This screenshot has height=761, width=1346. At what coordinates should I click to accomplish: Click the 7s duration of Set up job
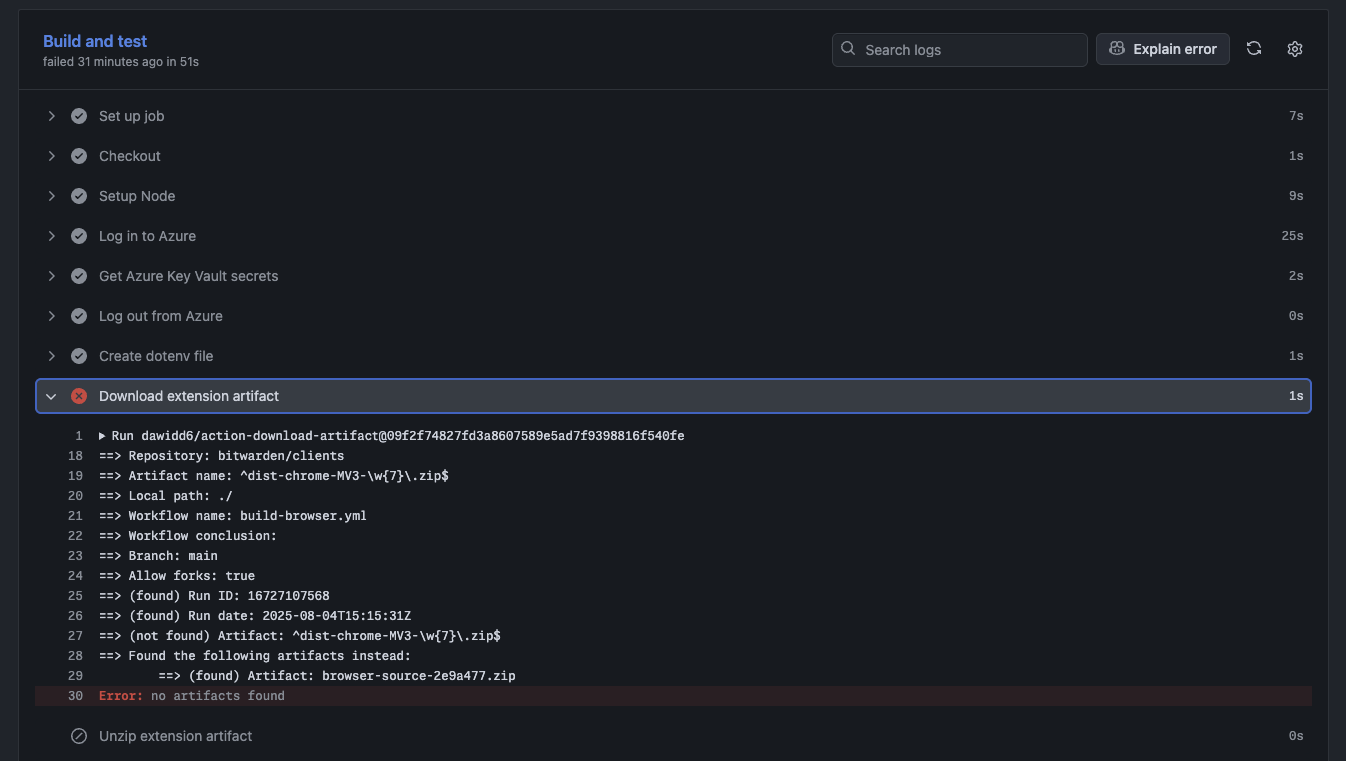click(x=1296, y=116)
